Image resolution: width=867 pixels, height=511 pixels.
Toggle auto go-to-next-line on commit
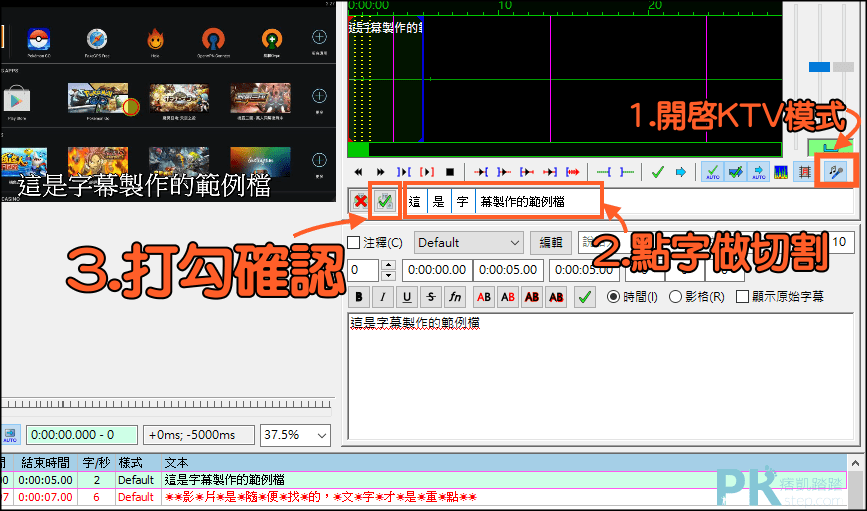tap(735, 172)
